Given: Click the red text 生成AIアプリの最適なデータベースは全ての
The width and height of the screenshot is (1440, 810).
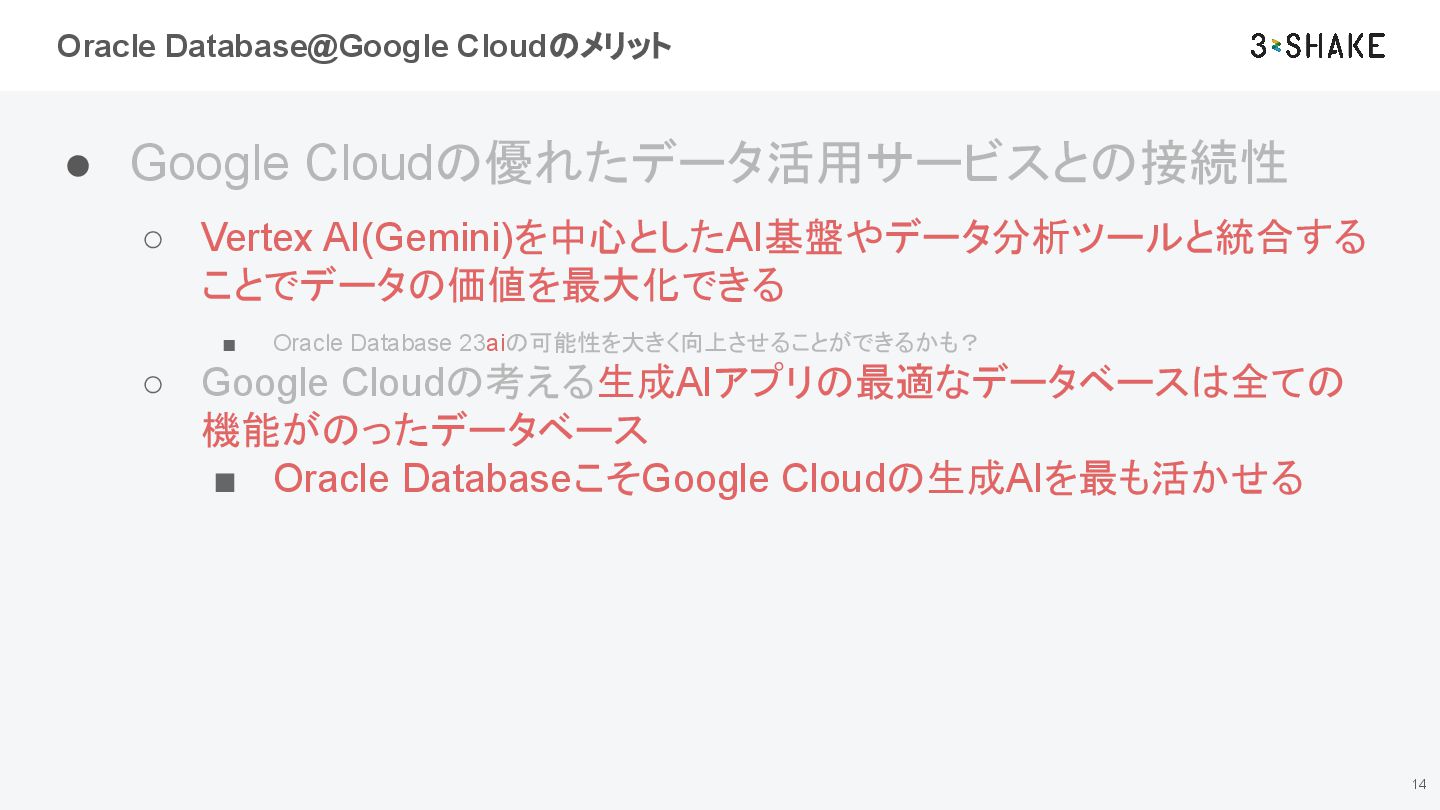Looking at the screenshot, I should coord(970,382).
